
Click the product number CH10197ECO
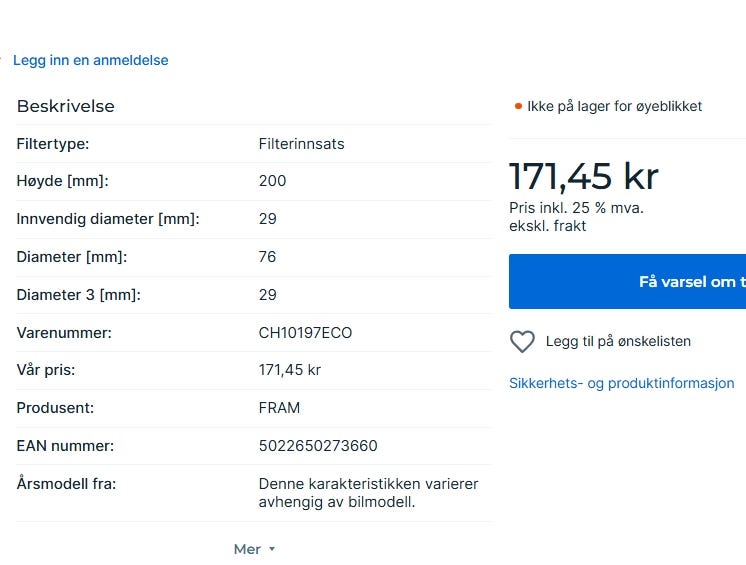click(305, 333)
